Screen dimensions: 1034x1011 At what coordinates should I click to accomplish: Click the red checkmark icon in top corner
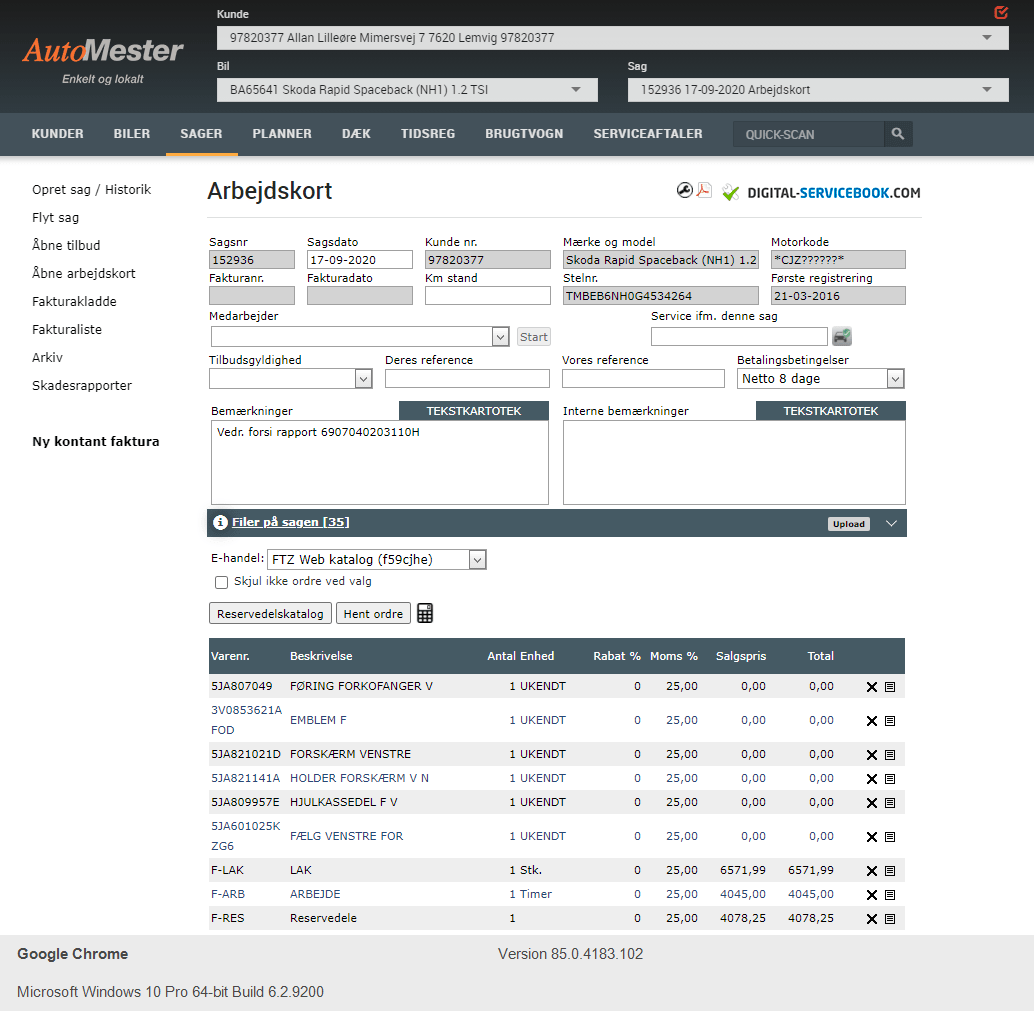1001,13
